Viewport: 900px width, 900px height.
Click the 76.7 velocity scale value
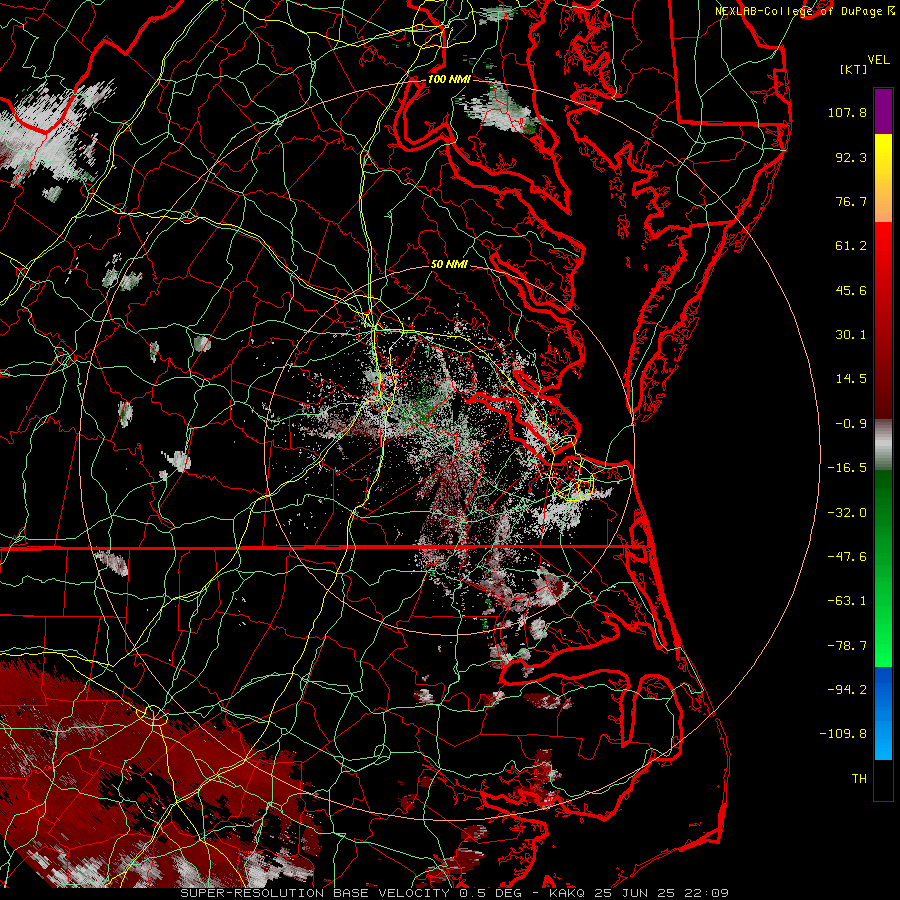851,201
